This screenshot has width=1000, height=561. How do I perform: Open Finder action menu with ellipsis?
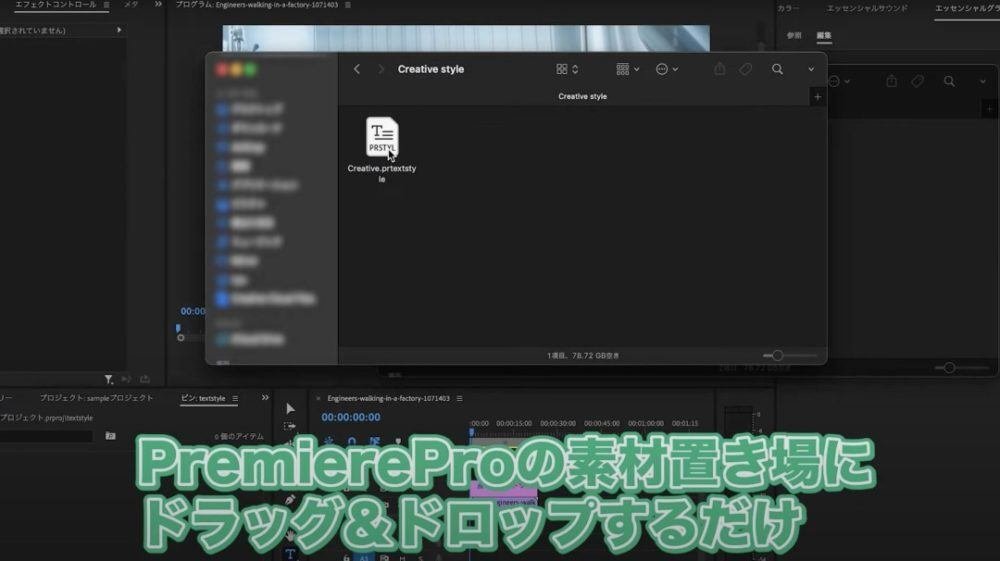[x=666, y=69]
